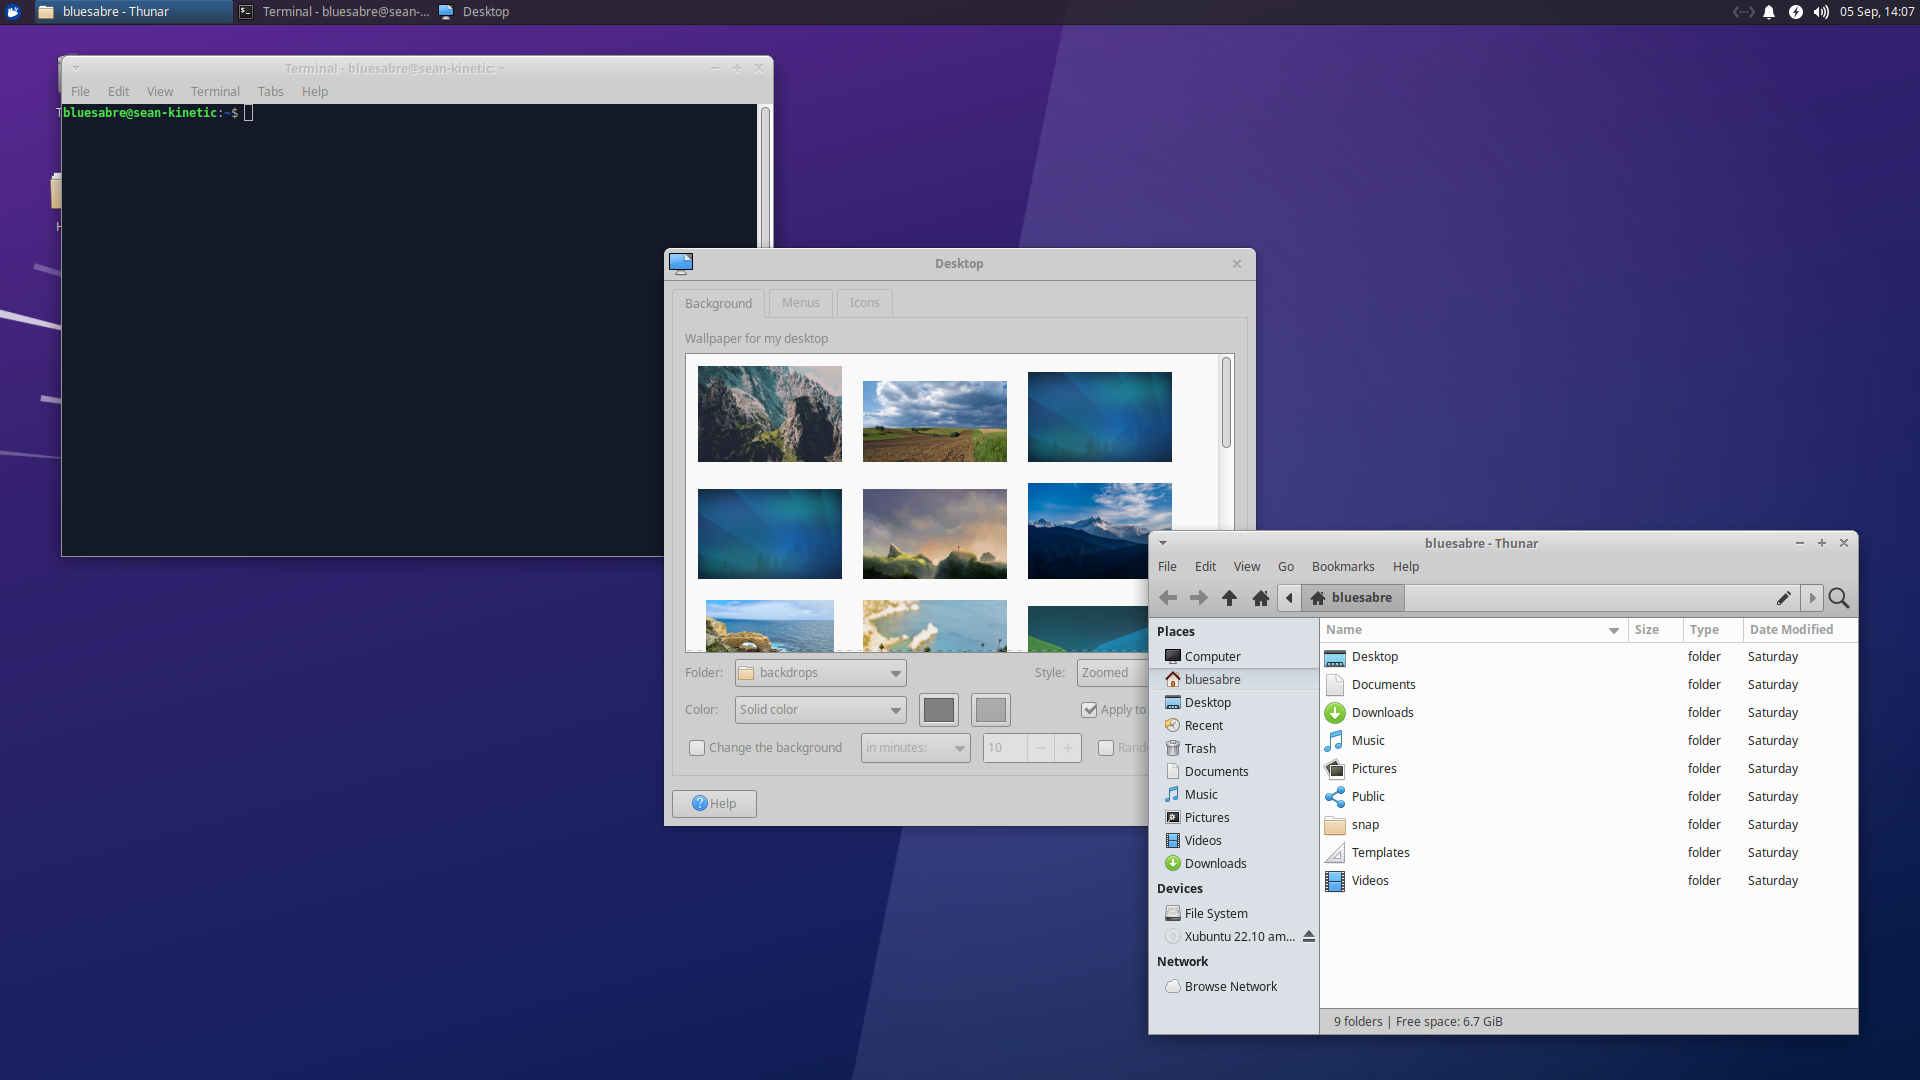The height and width of the screenshot is (1080, 1920).
Task: Click the Thunar home folder icon
Action: click(x=1261, y=597)
